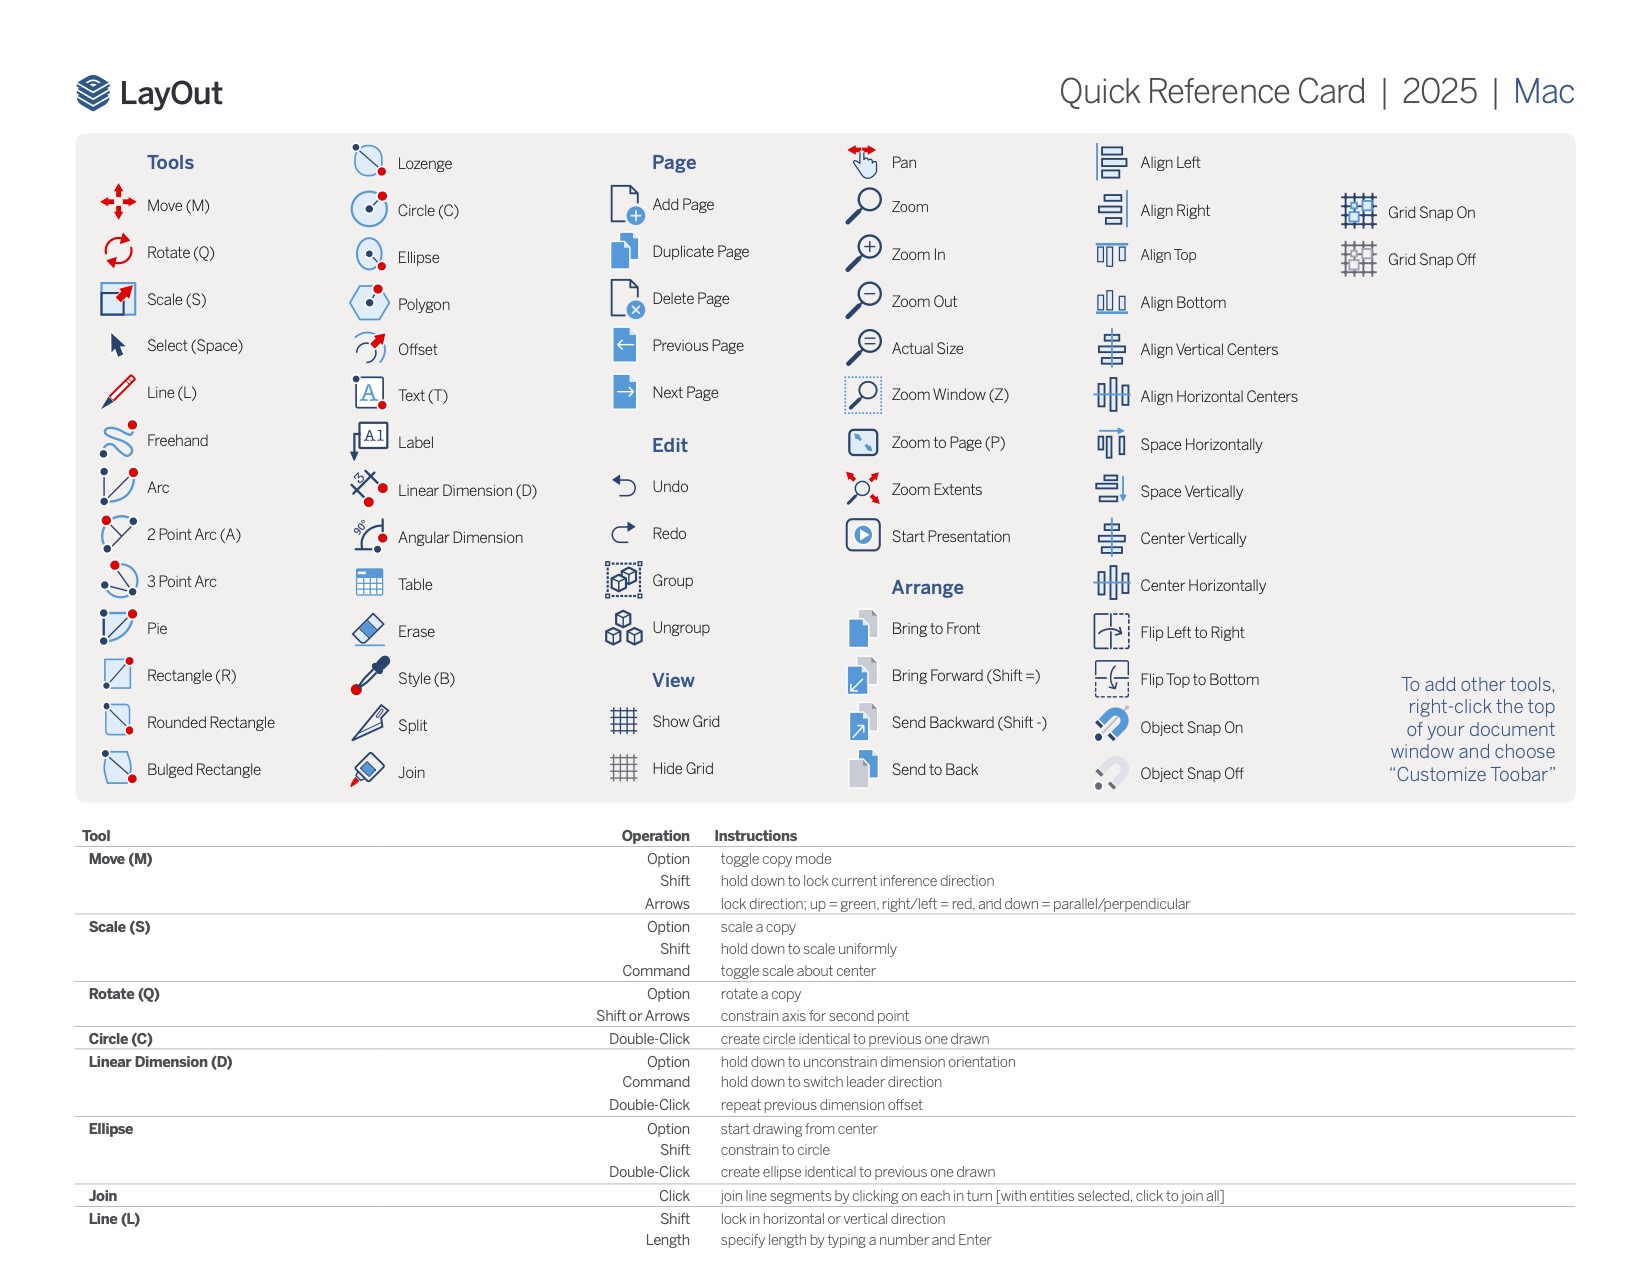Click the Arrange section heading
The height and width of the screenshot is (1275, 1650).
(927, 587)
